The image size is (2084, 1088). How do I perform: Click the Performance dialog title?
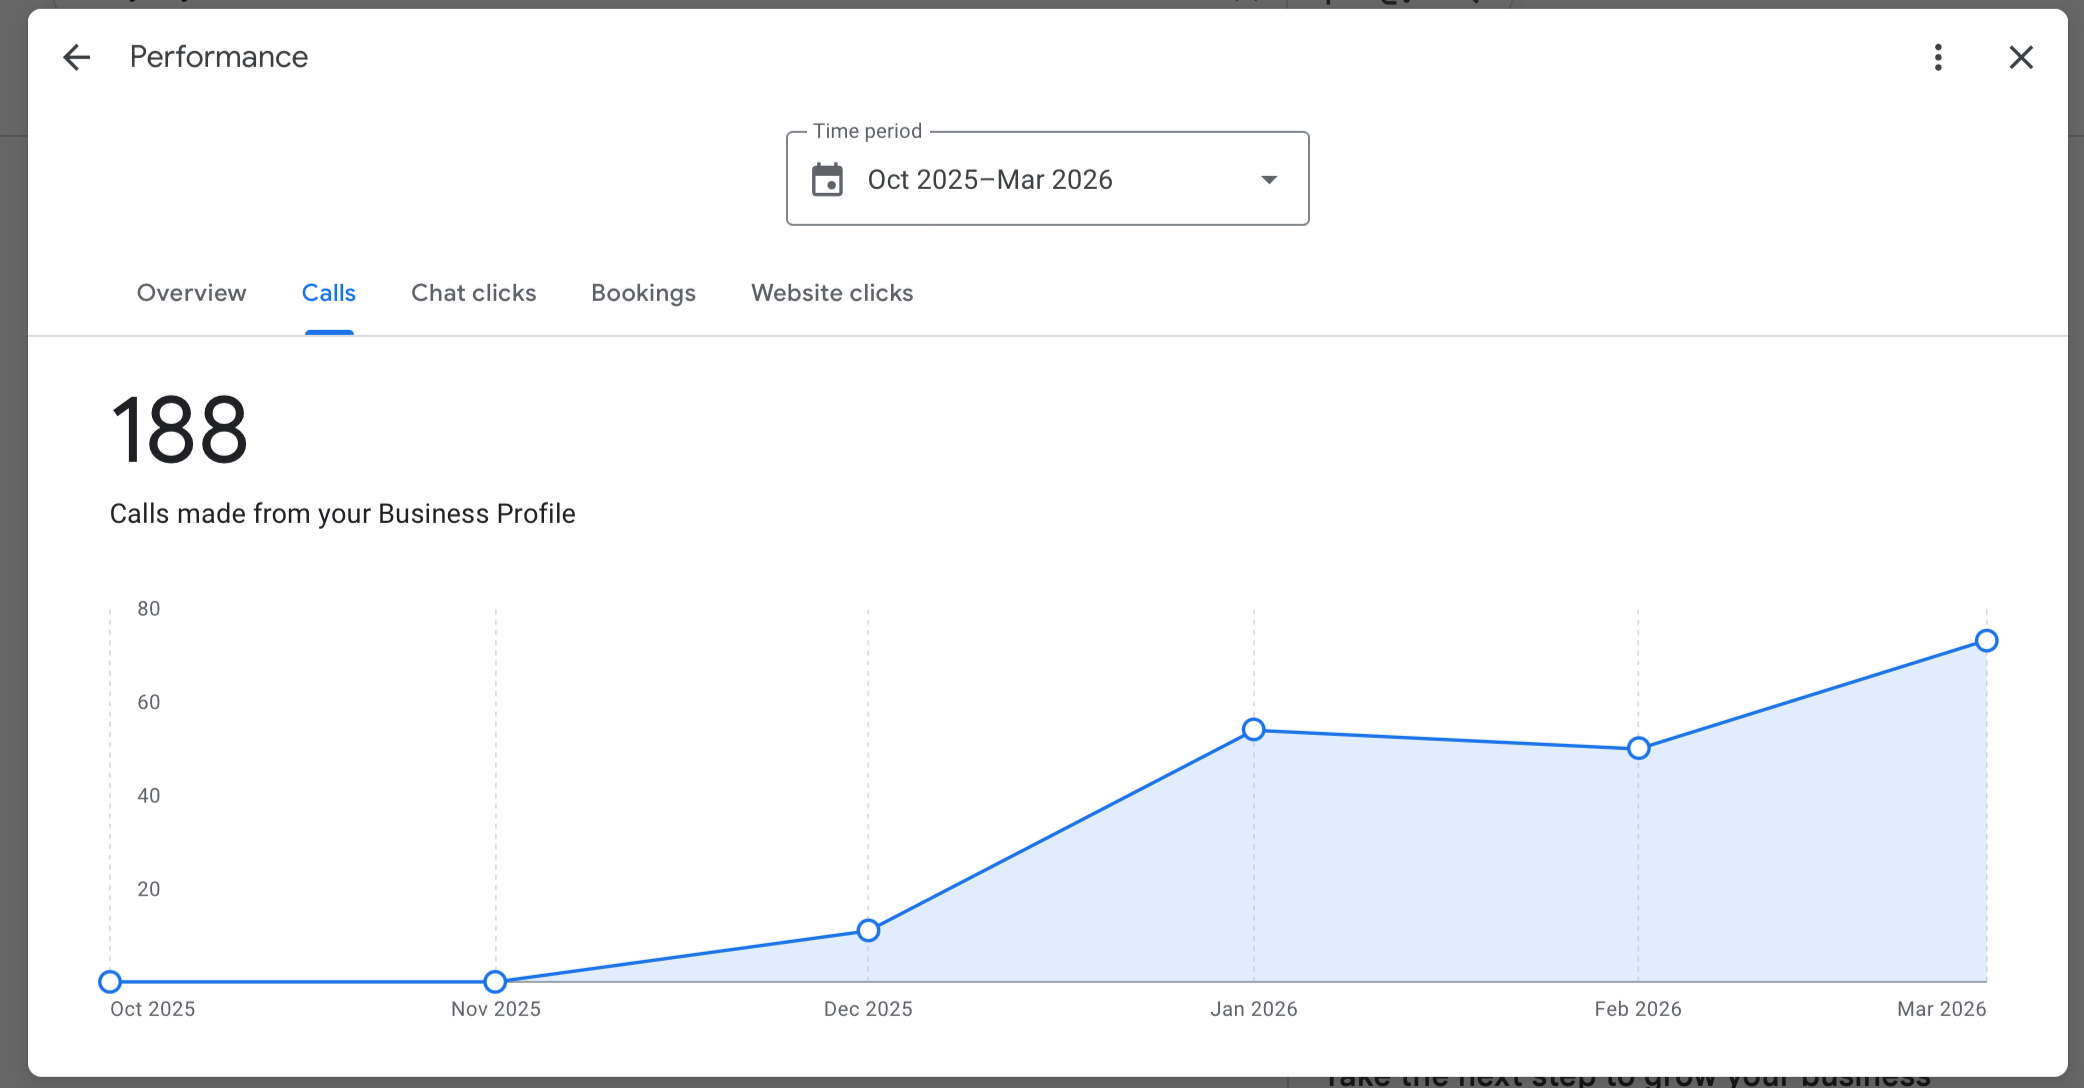[218, 57]
